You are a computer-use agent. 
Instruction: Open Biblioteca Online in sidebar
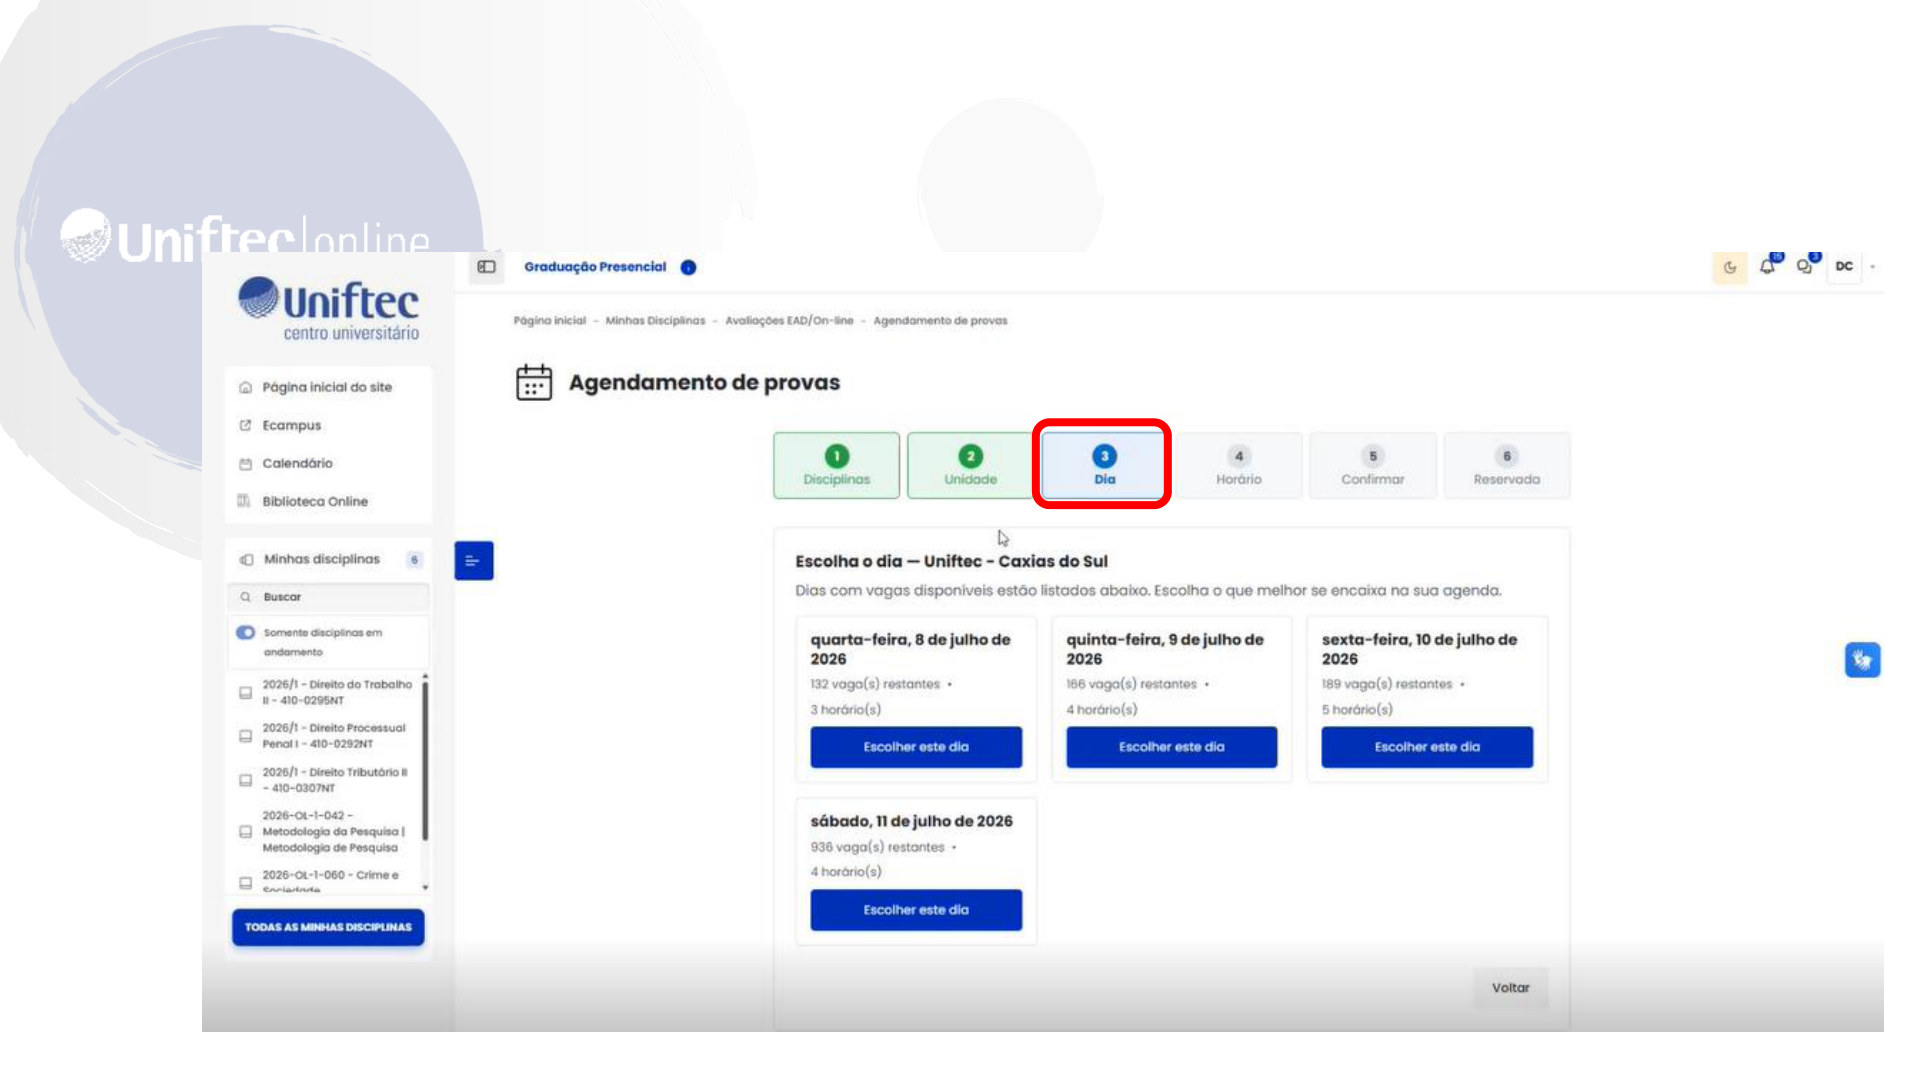point(314,501)
